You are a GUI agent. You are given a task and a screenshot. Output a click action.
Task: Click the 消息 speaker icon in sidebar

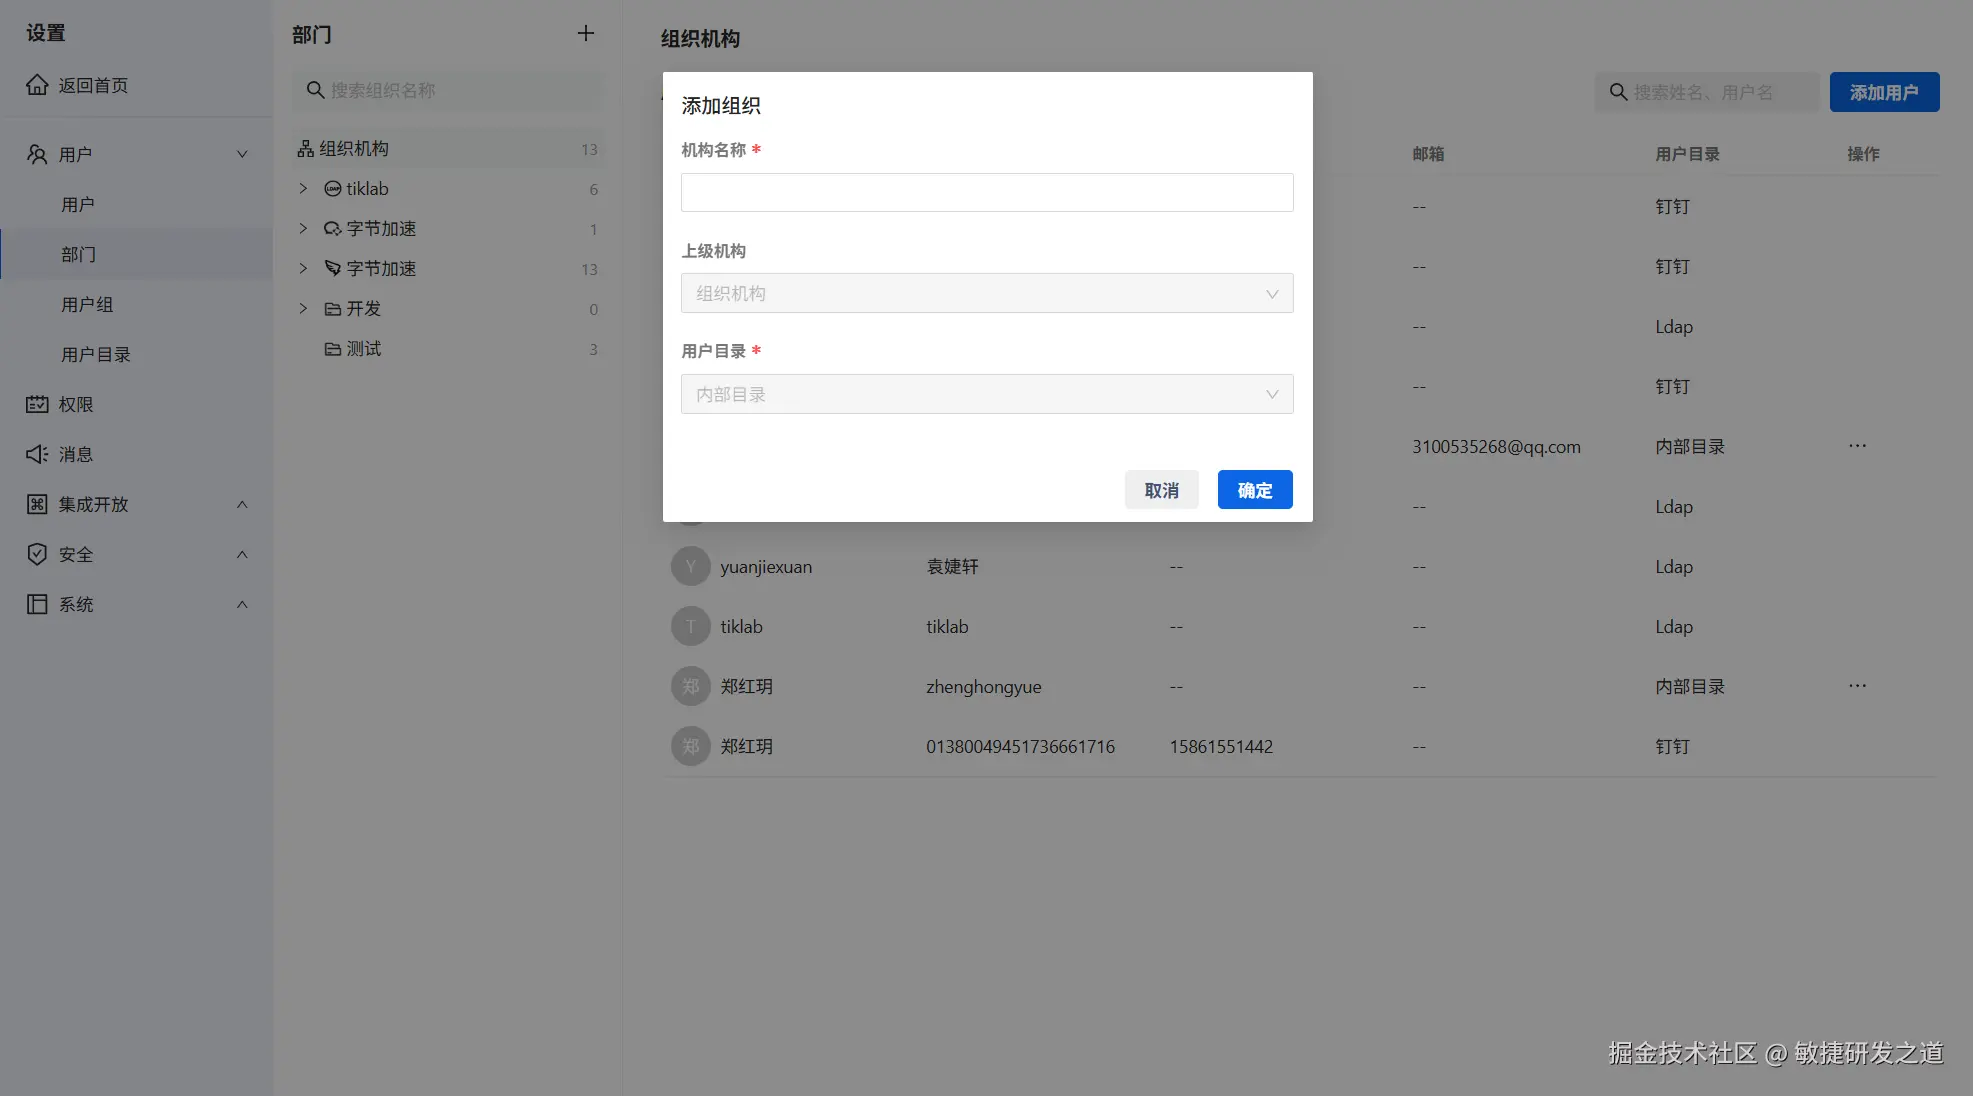[x=37, y=454]
